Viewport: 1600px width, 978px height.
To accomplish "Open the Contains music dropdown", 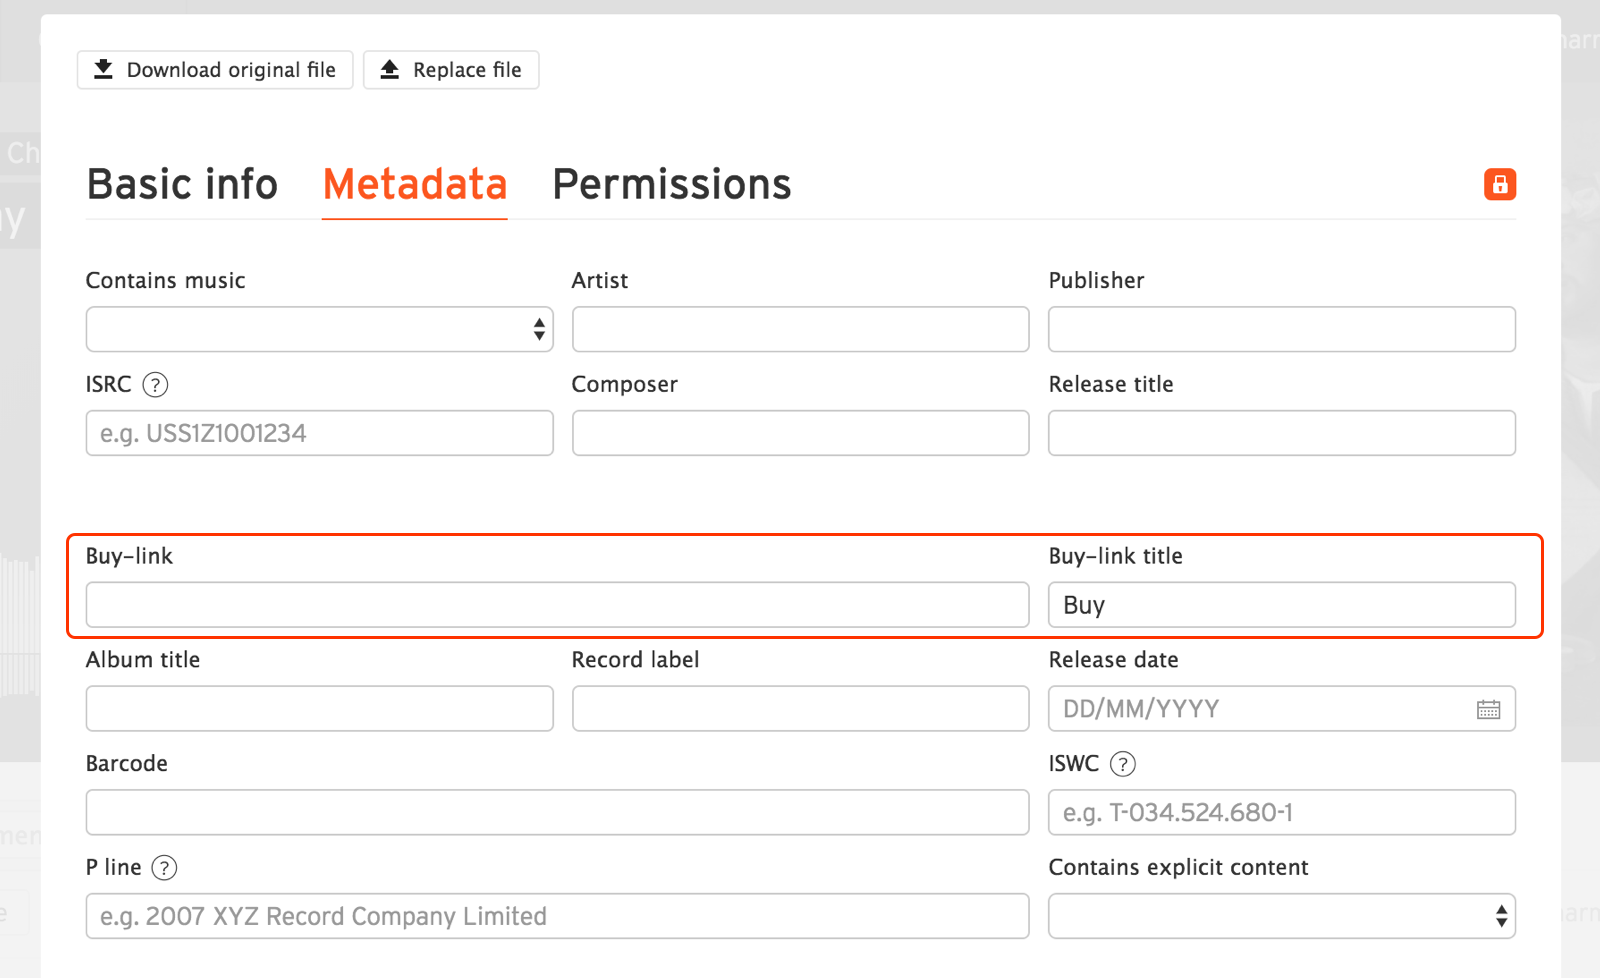I will pos(319,329).
